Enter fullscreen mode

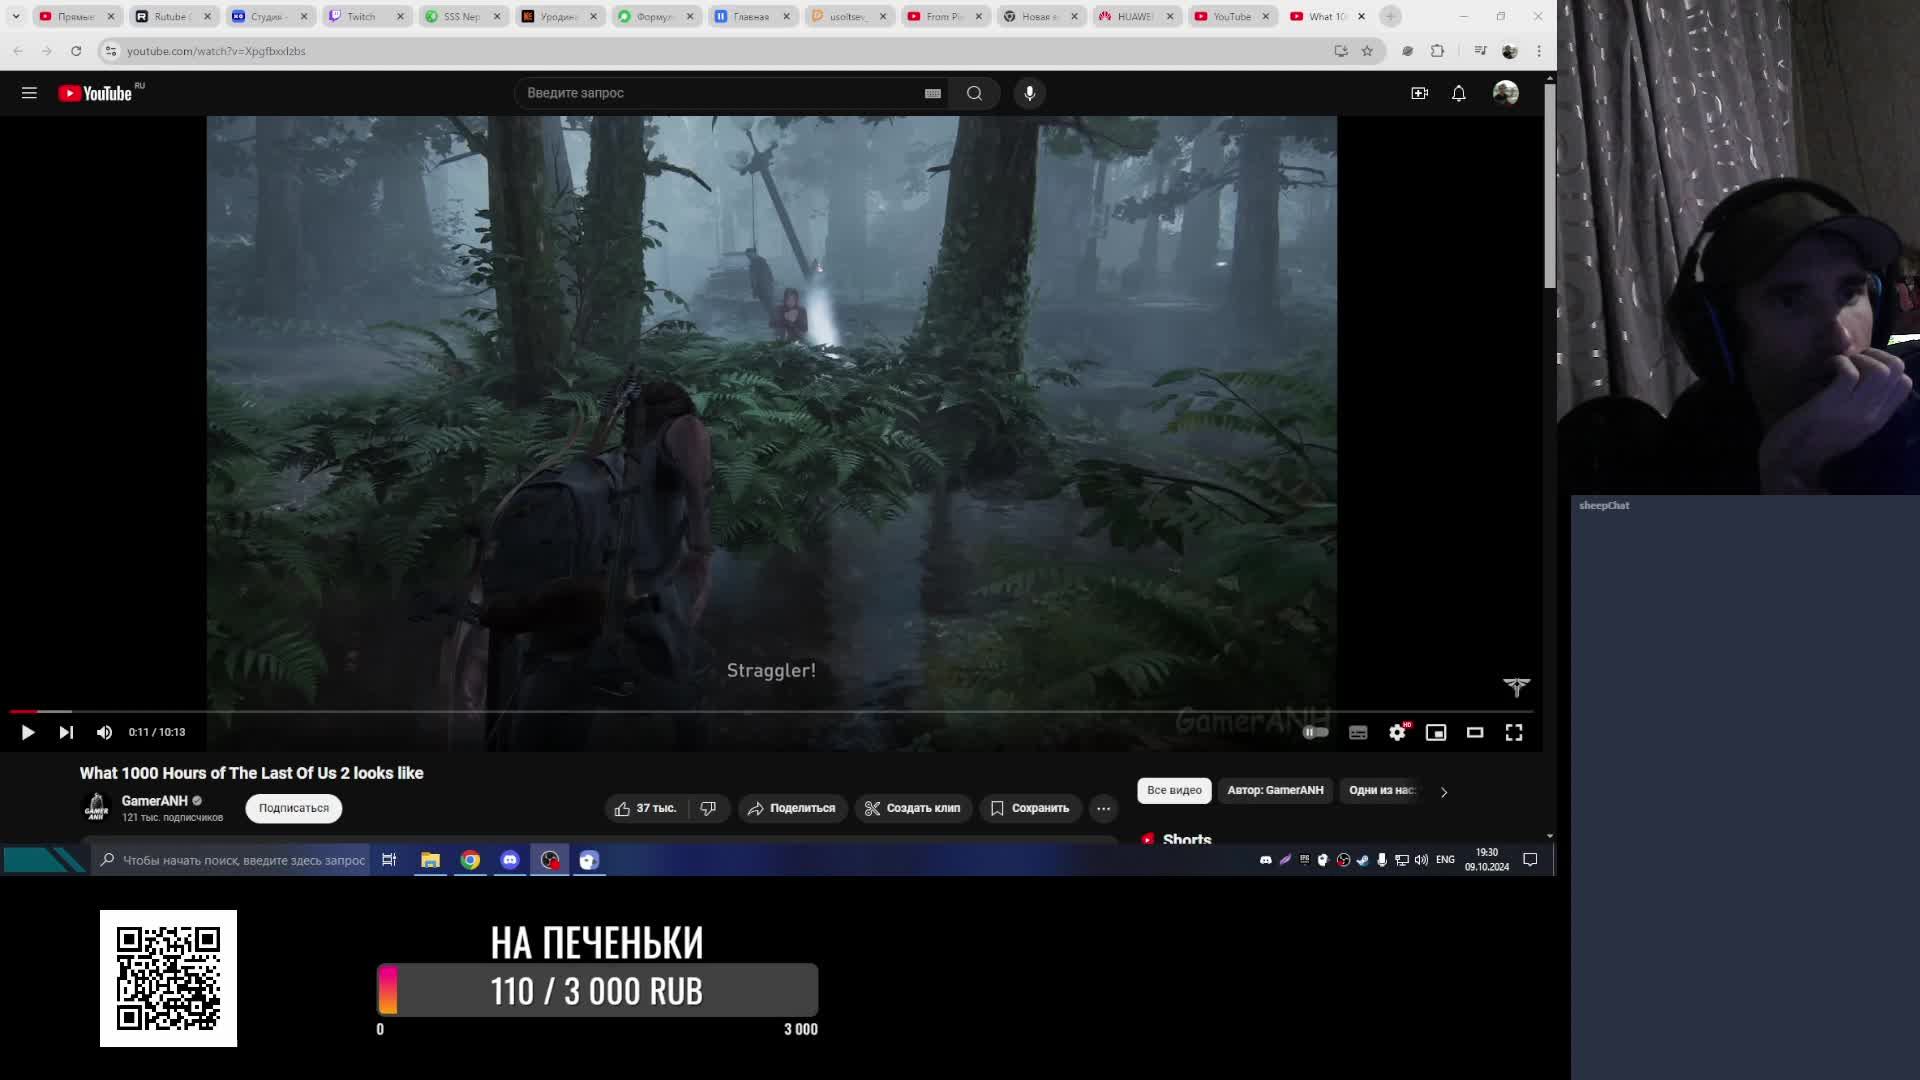[1514, 733]
